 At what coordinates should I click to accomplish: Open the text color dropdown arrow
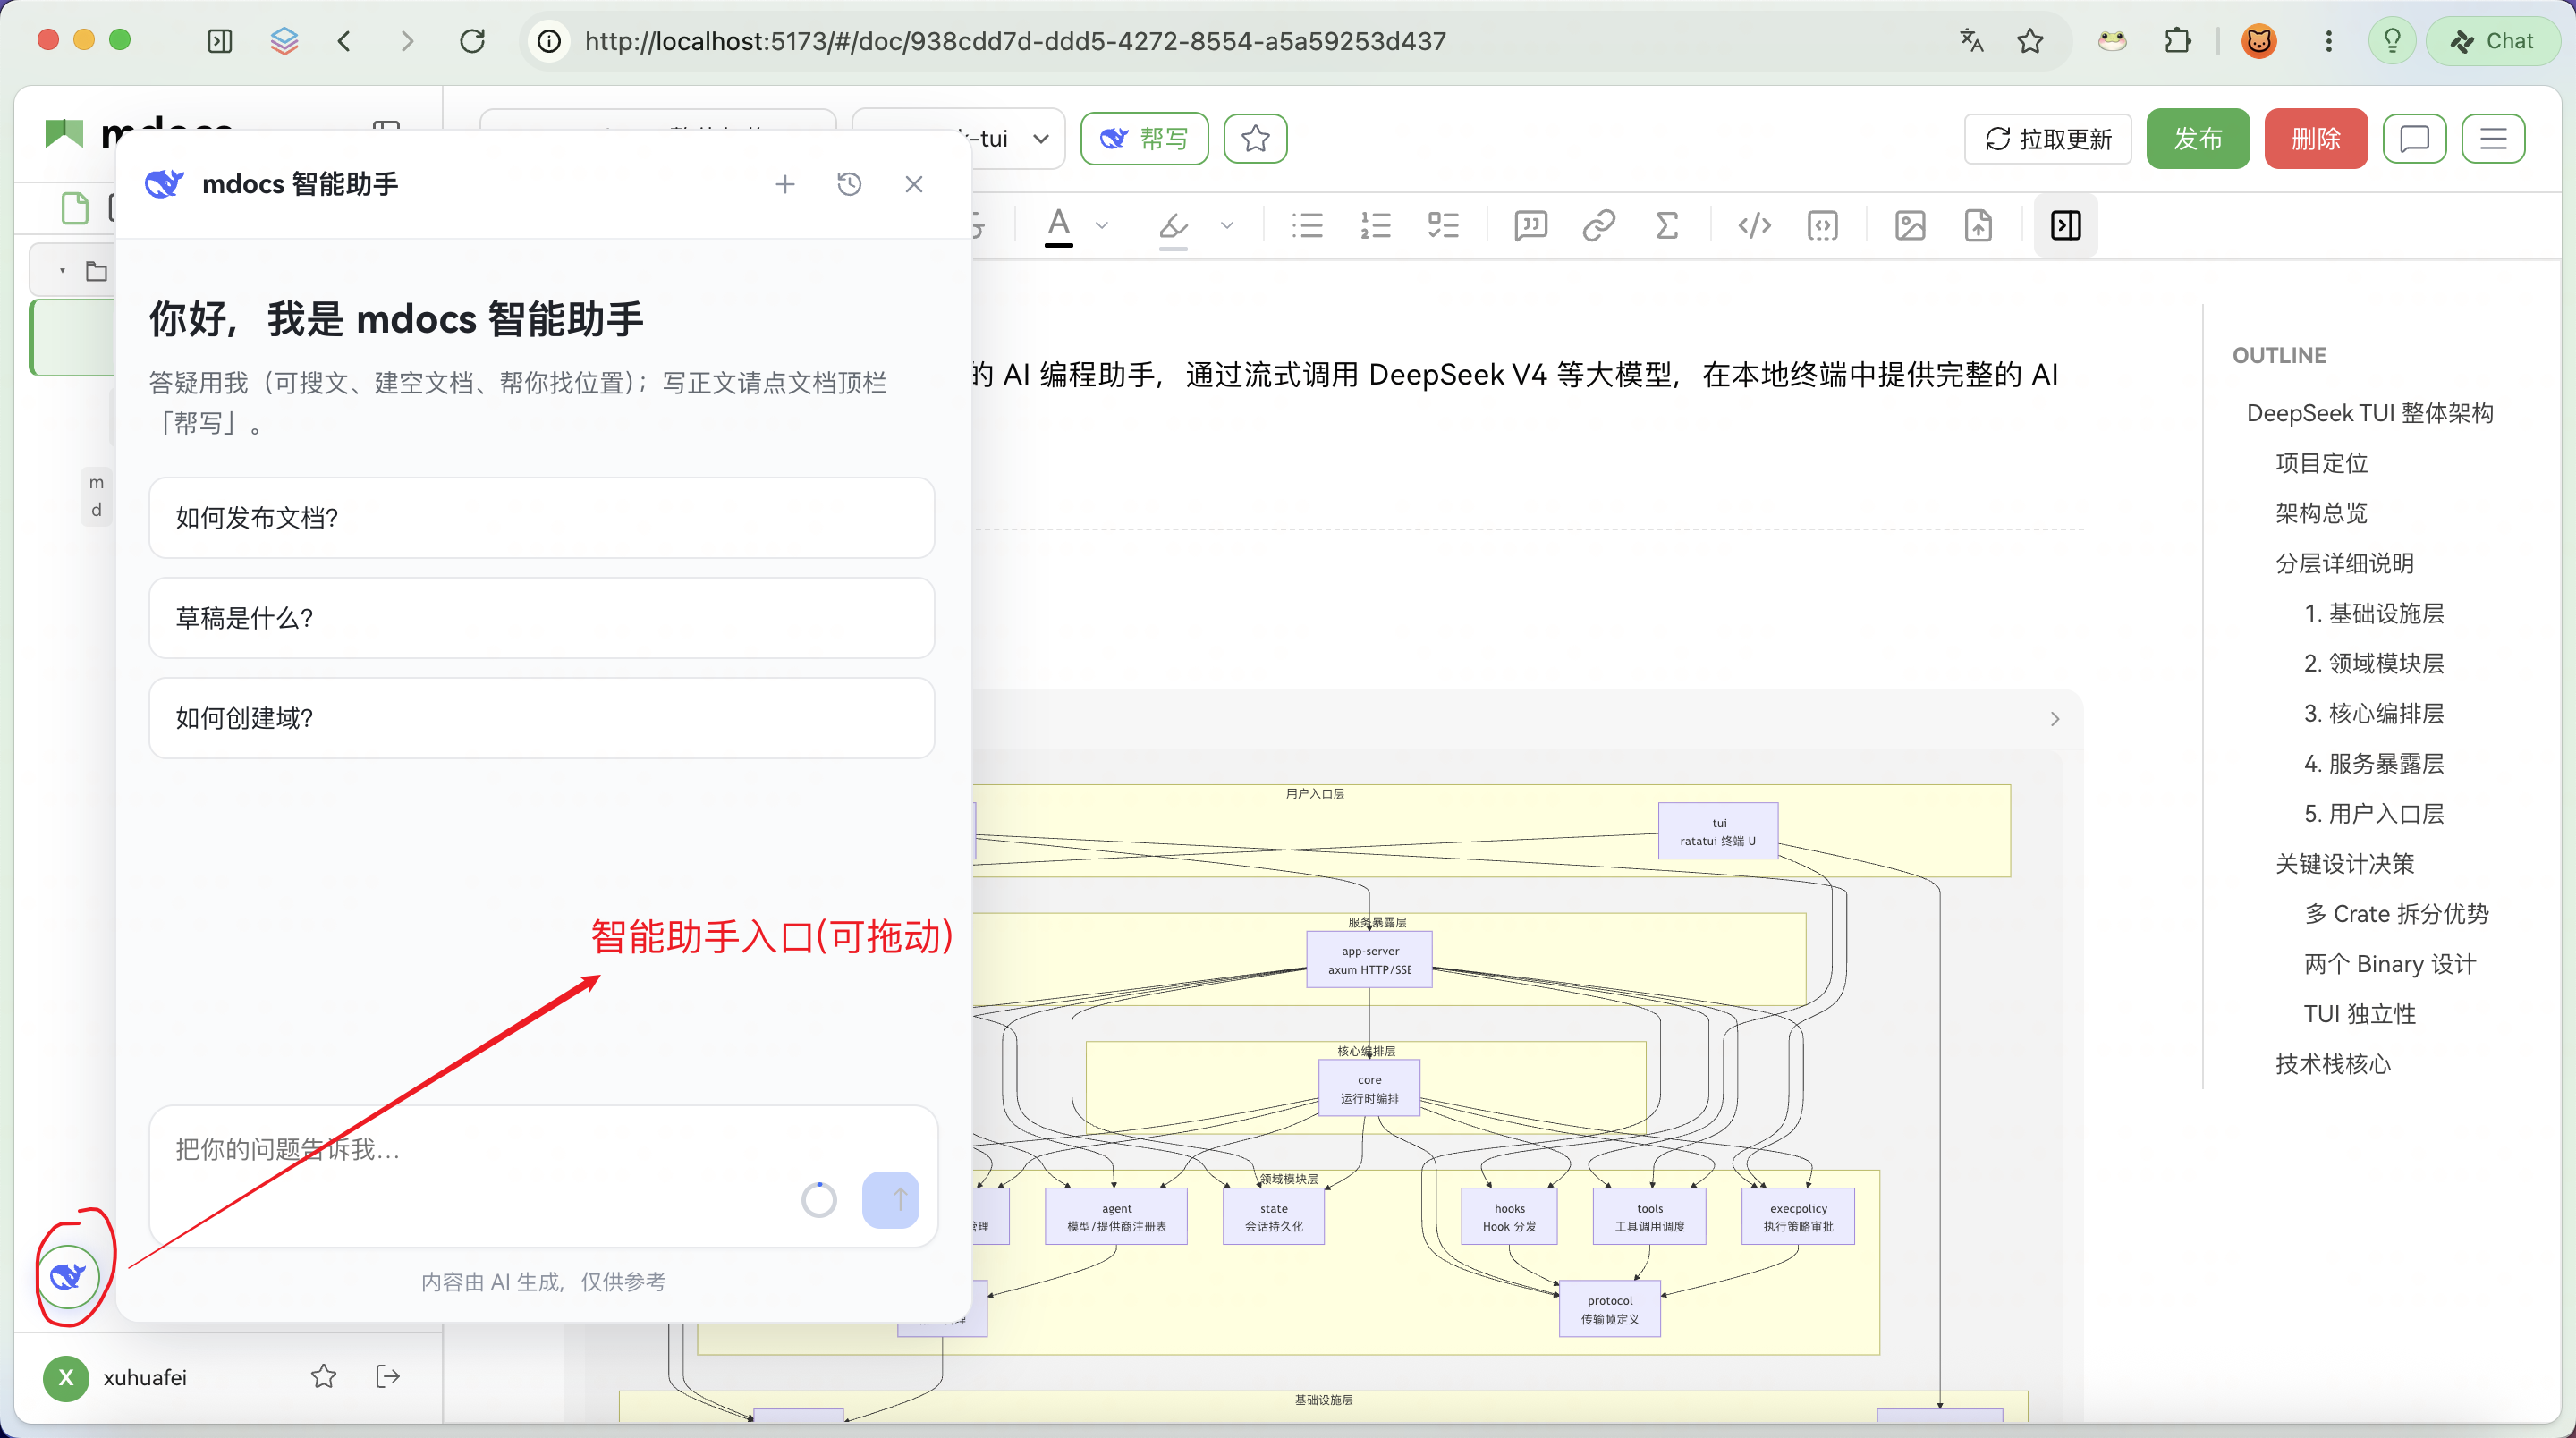click(1102, 225)
